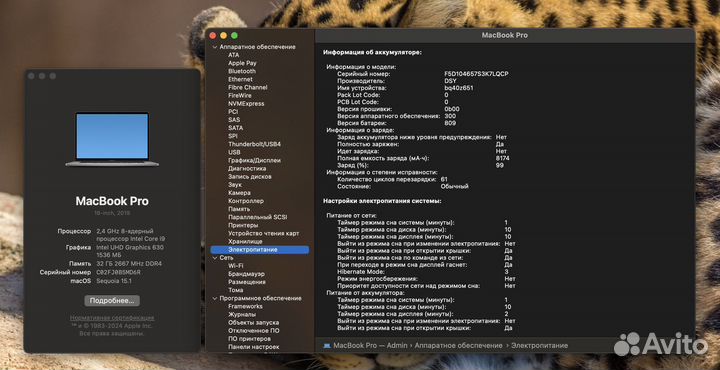Collapse the Сеть section chevron
The height and width of the screenshot is (370, 720).
(x=214, y=258)
